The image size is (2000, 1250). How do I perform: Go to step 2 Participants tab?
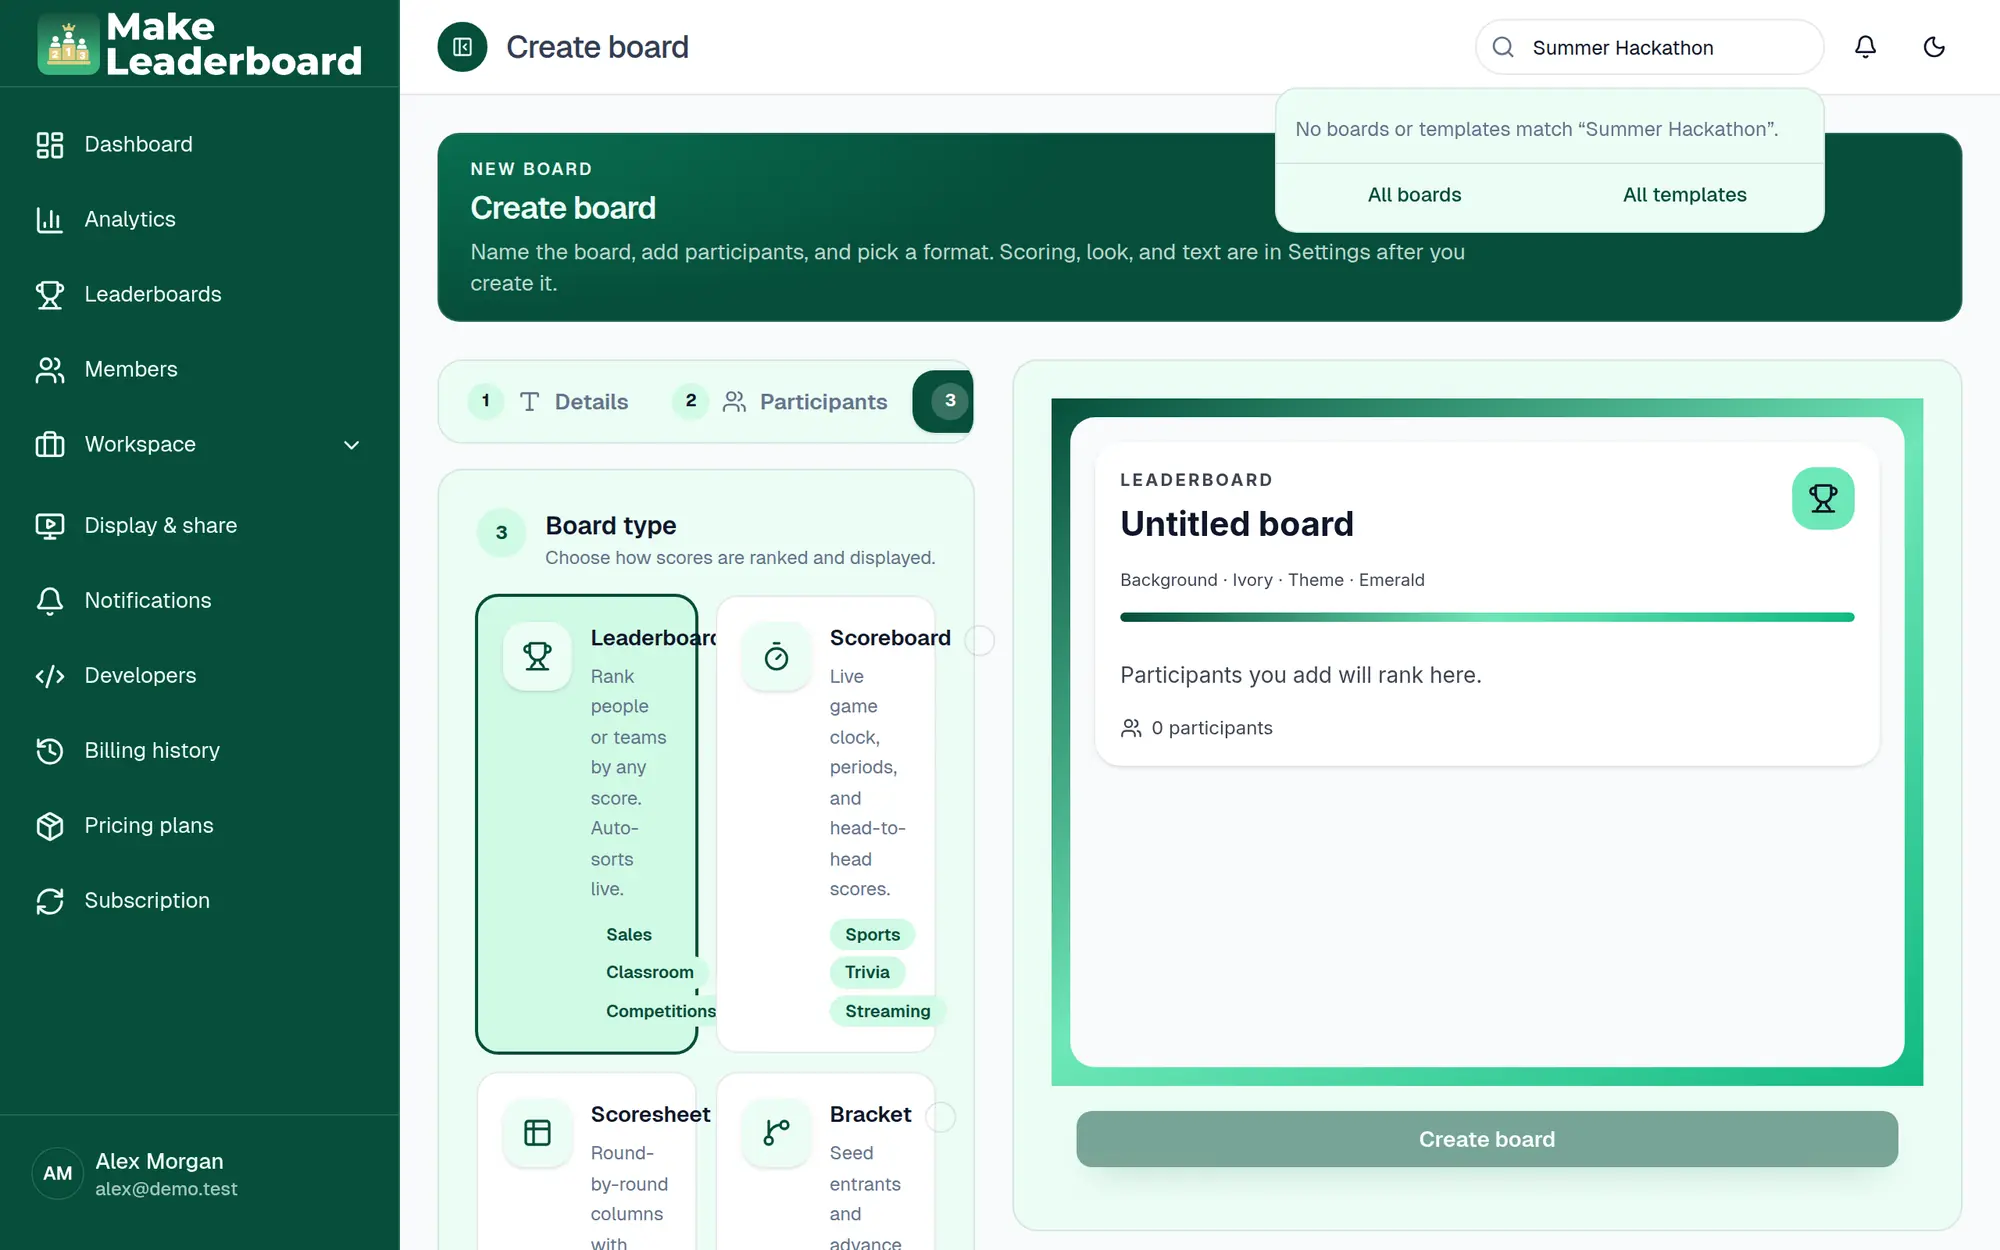[780, 401]
